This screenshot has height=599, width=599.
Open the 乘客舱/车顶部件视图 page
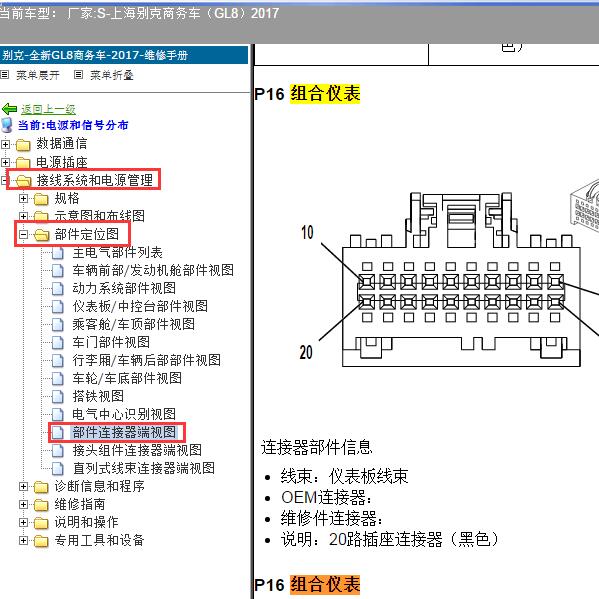tap(134, 324)
